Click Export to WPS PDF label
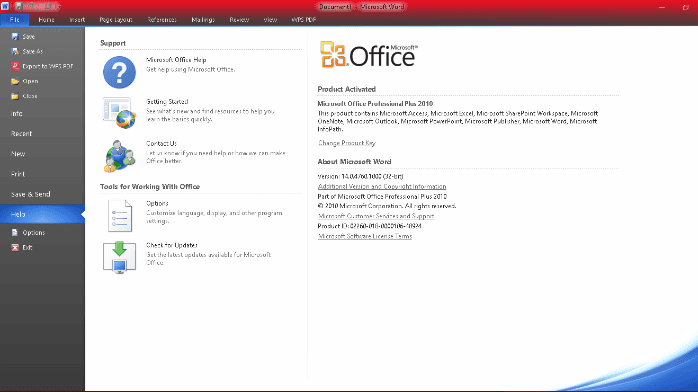The height and width of the screenshot is (392, 698). coord(48,66)
